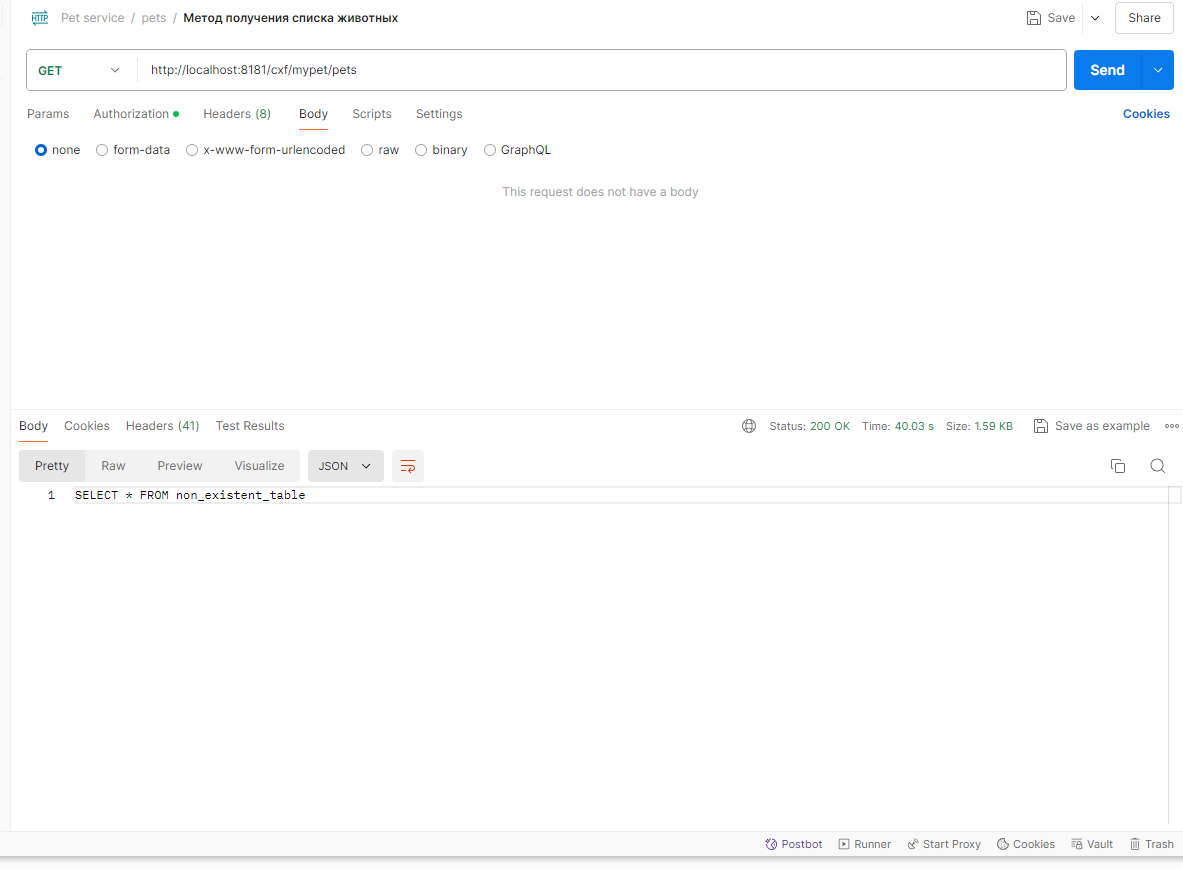Open Vault in the bottom status bar
This screenshot has width=1183, height=869.
tap(1091, 844)
